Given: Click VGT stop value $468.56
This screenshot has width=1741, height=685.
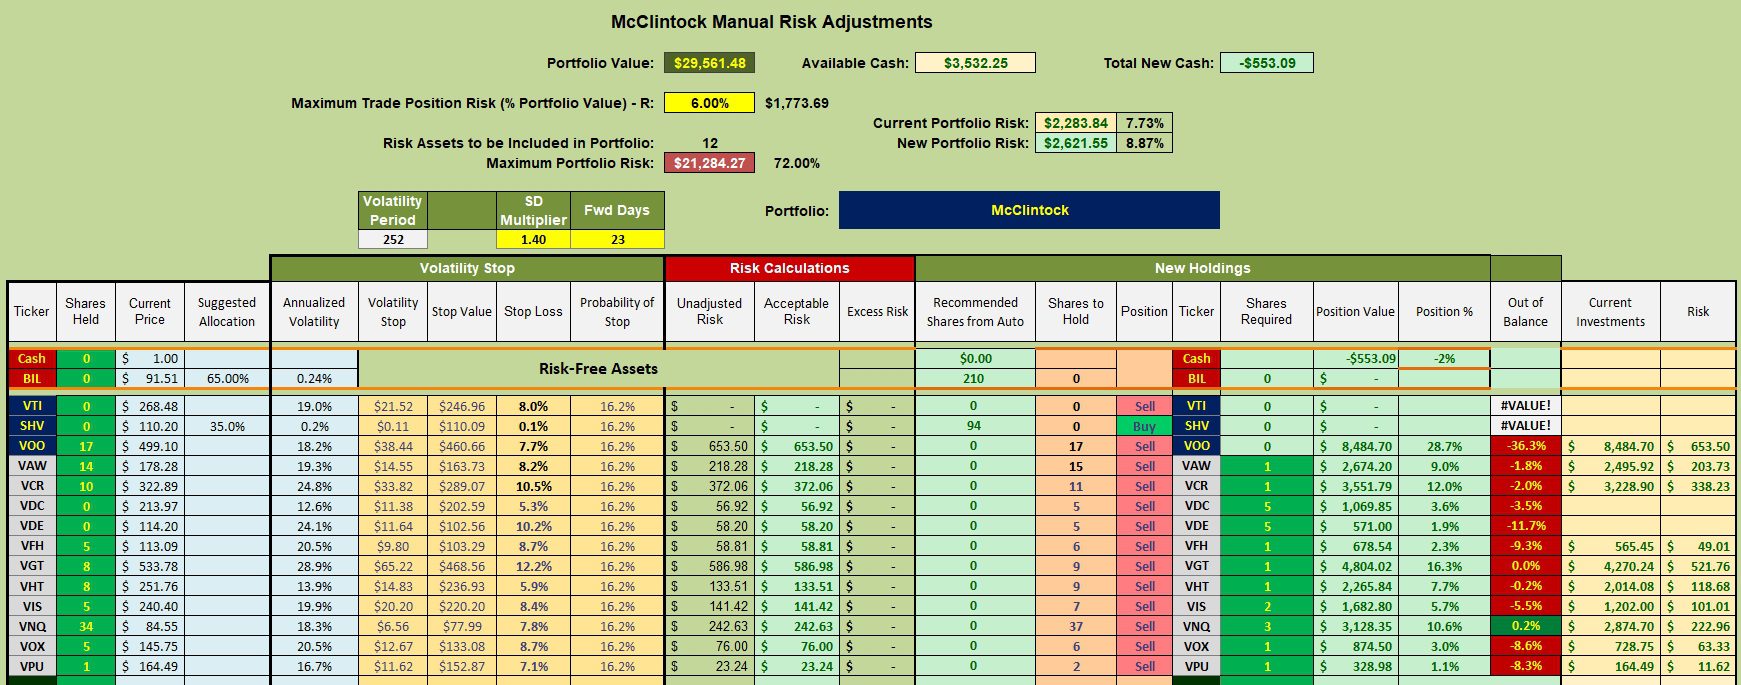Looking at the screenshot, I should pos(461,567).
